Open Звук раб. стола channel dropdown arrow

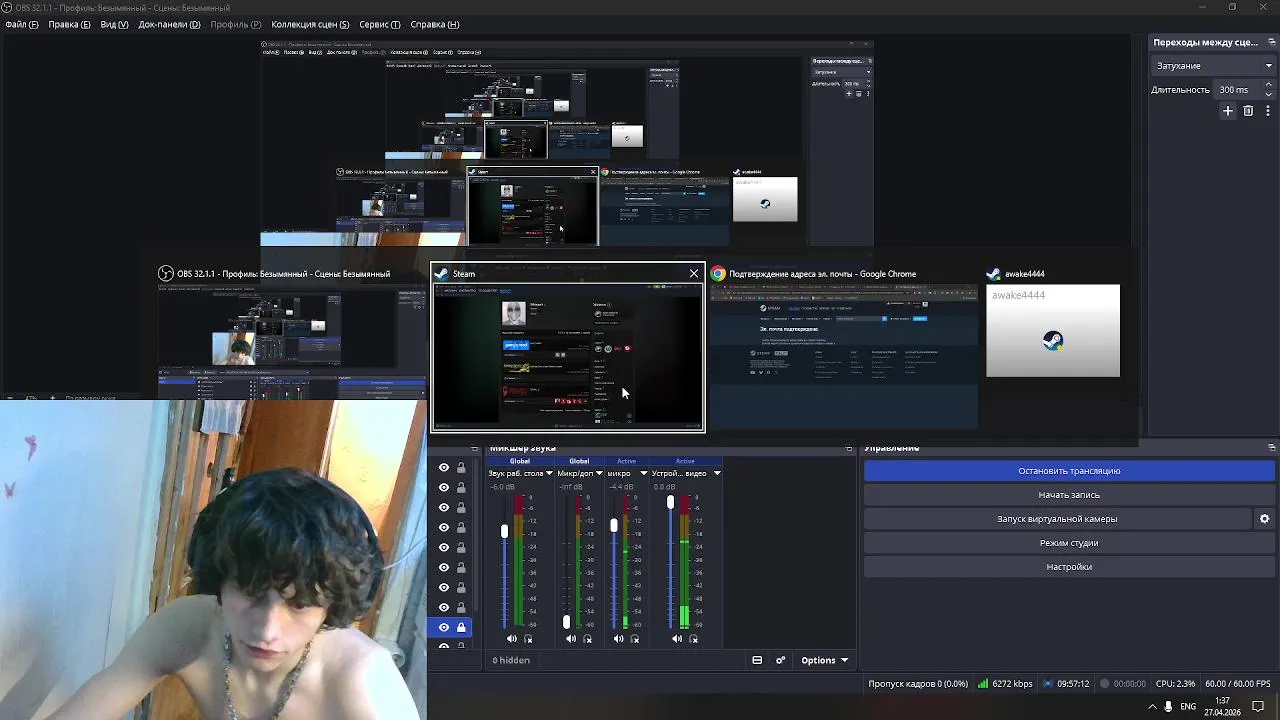pos(548,473)
